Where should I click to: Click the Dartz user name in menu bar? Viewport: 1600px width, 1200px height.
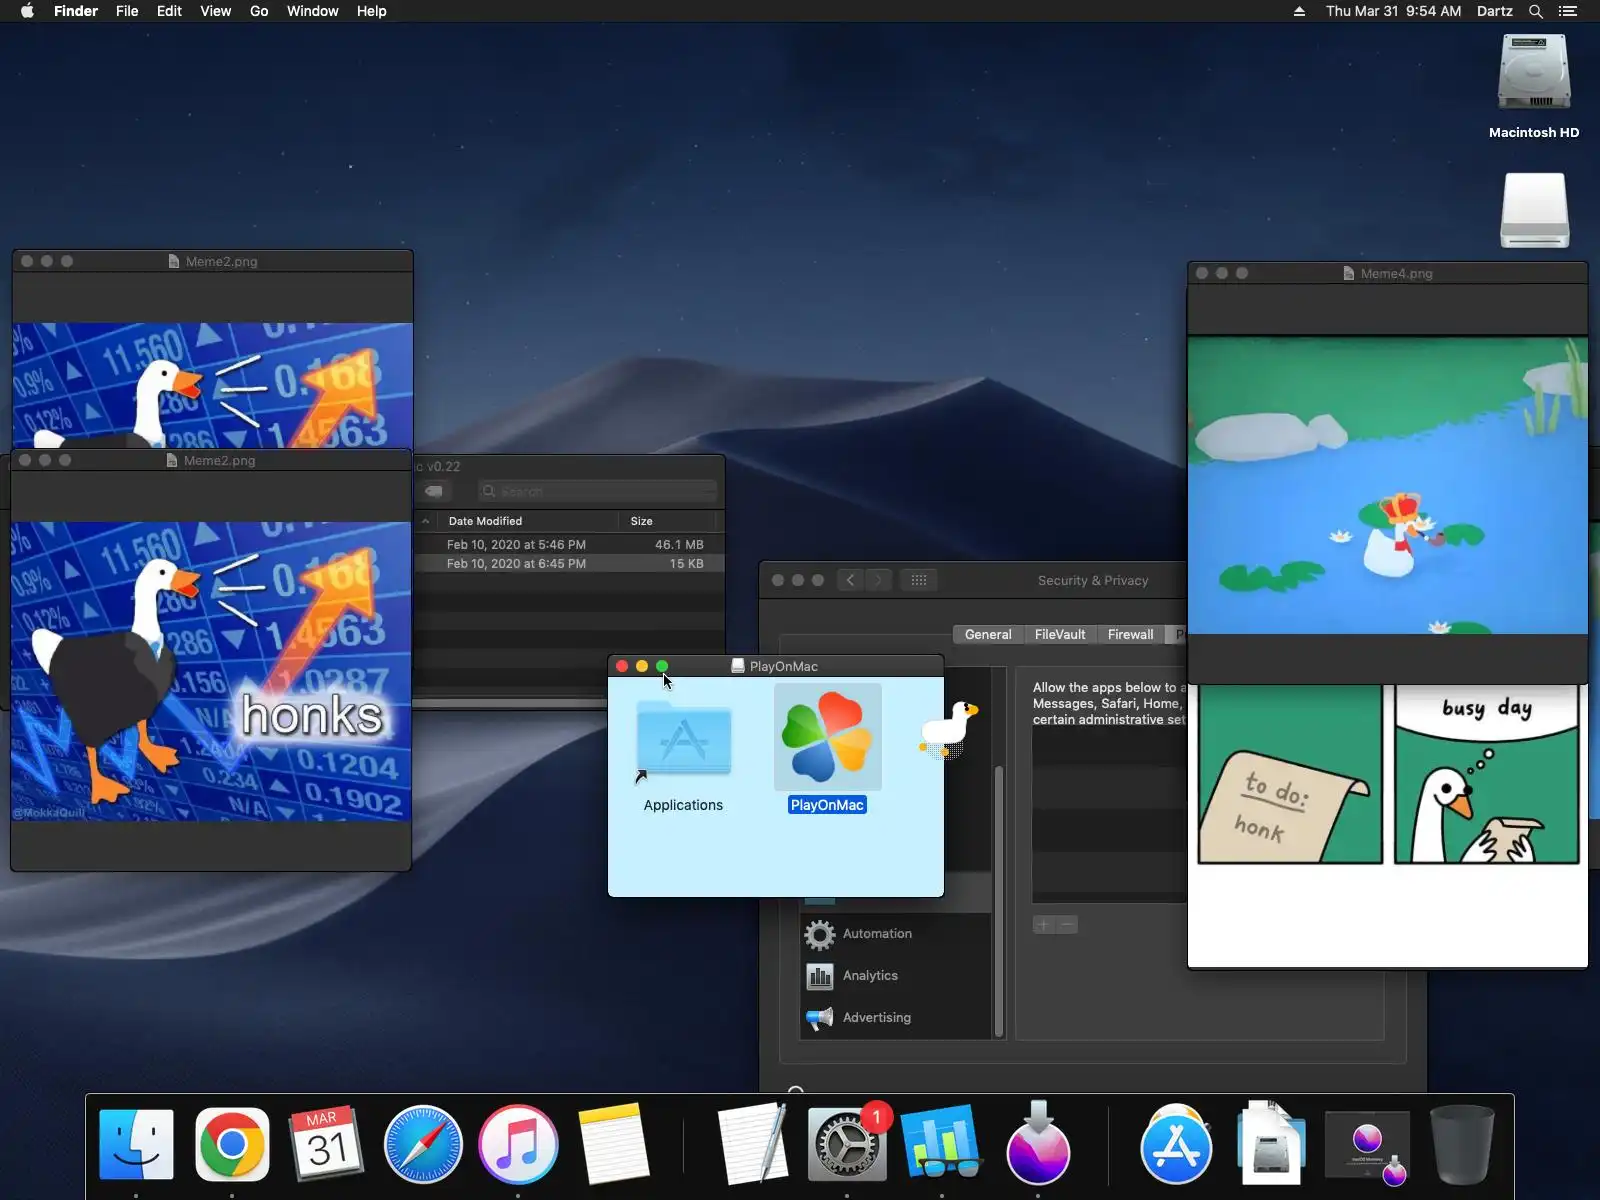tap(1495, 11)
